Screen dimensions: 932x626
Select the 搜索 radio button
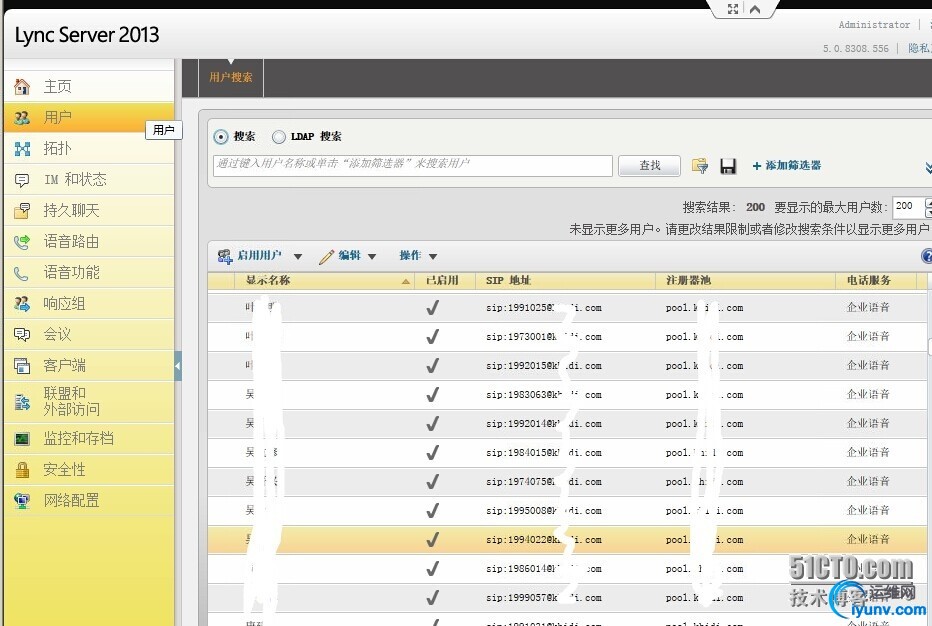click(x=221, y=137)
